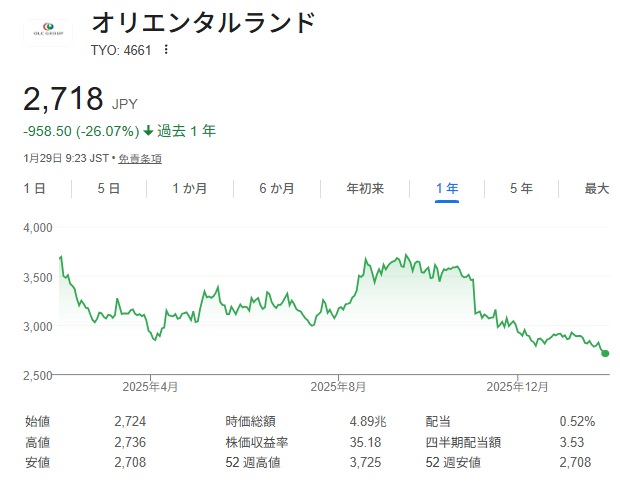Viewport: 620px width, 489px height.
Task: Click the 株価収益率 label
Action: click(x=257, y=442)
